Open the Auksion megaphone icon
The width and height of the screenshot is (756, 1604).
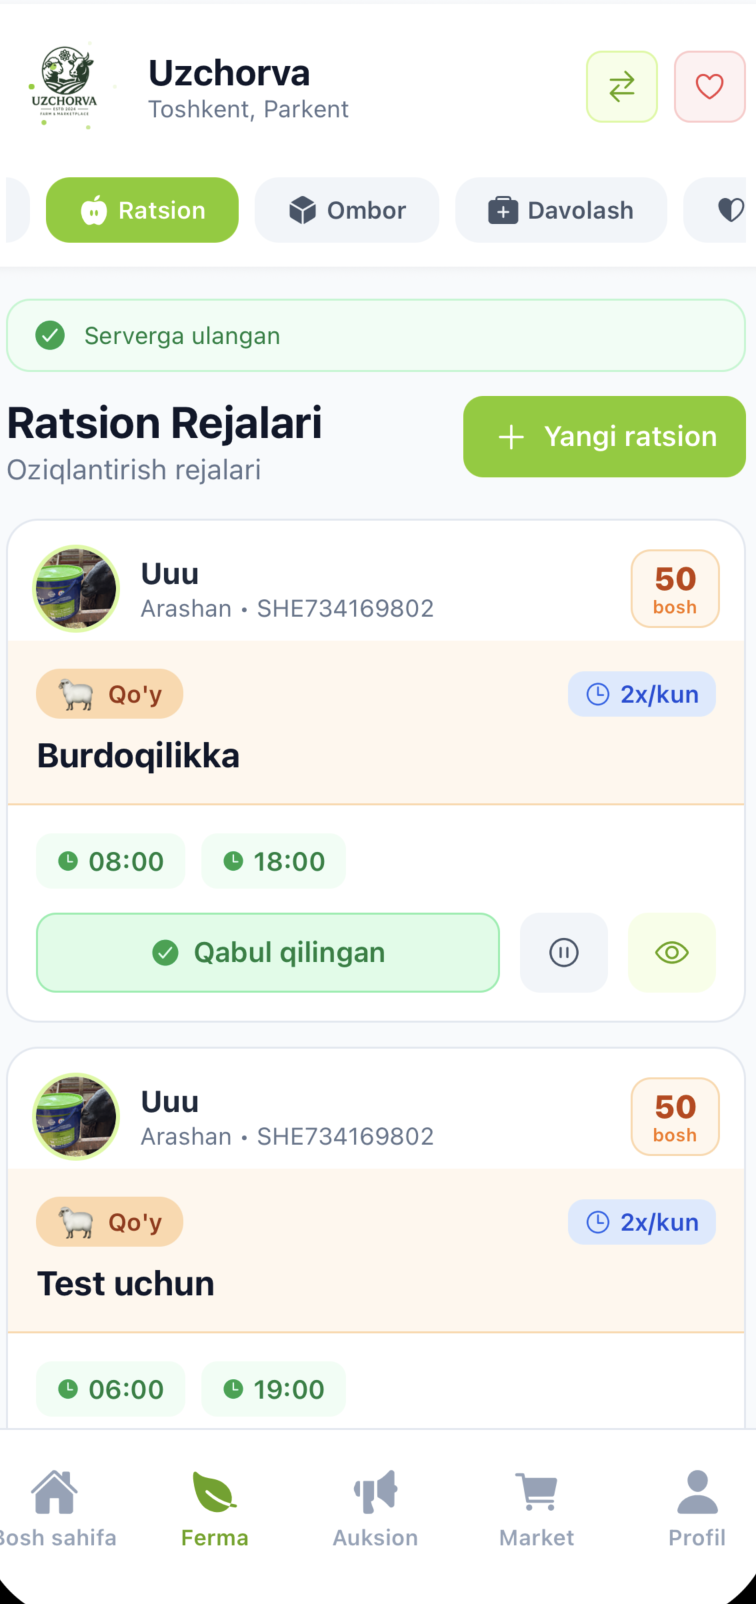coord(375,1507)
